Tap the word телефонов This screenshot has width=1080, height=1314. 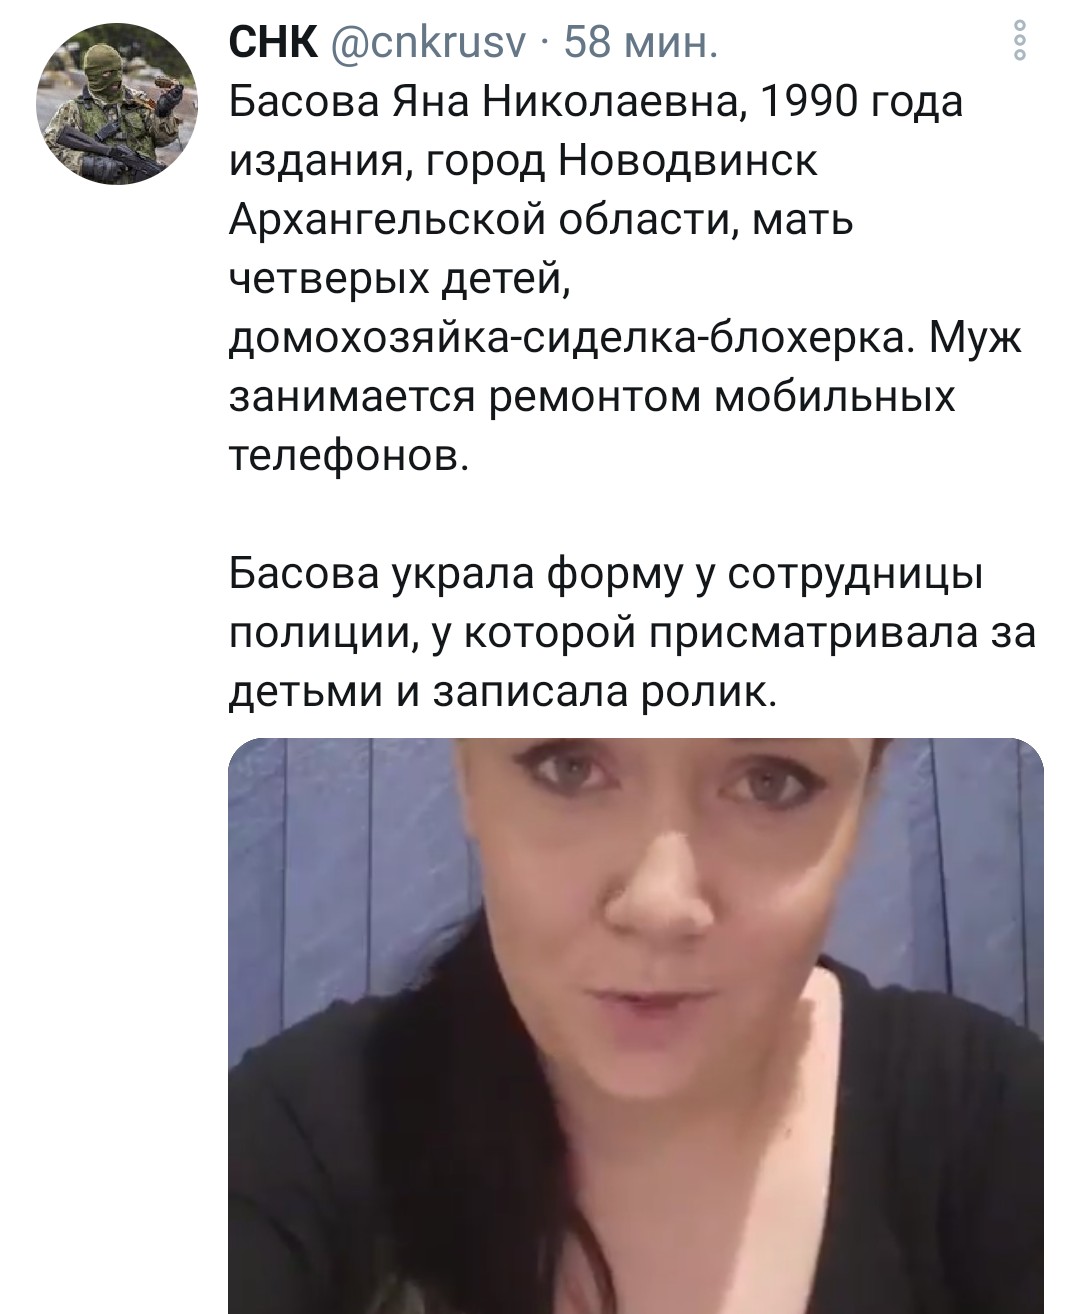(349, 456)
